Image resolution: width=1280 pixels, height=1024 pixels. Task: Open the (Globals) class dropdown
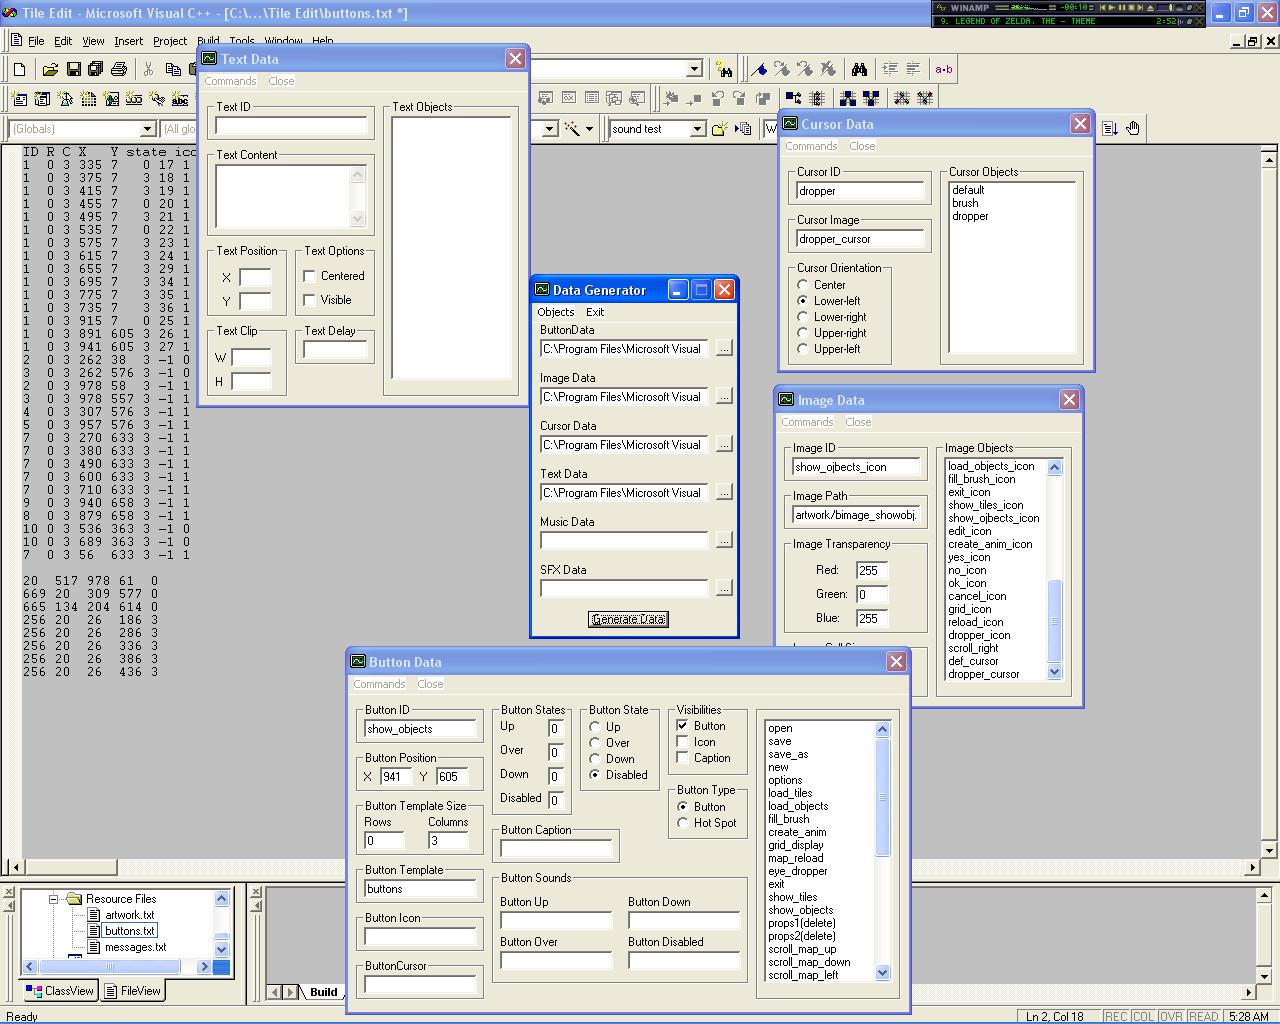click(x=148, y=129)
